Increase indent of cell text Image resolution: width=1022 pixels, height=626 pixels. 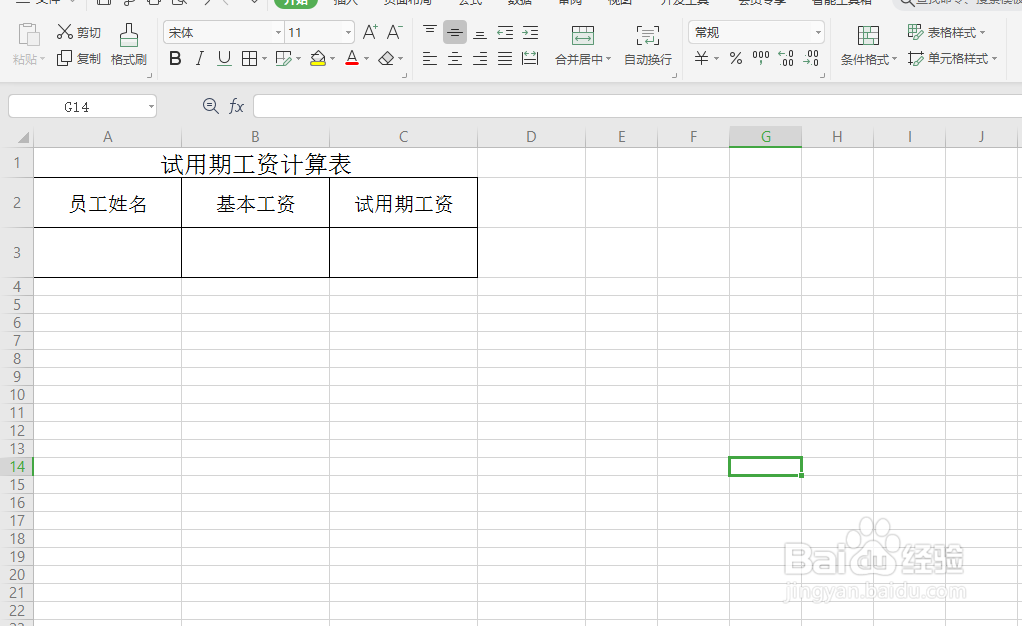[x=531, y=32]
